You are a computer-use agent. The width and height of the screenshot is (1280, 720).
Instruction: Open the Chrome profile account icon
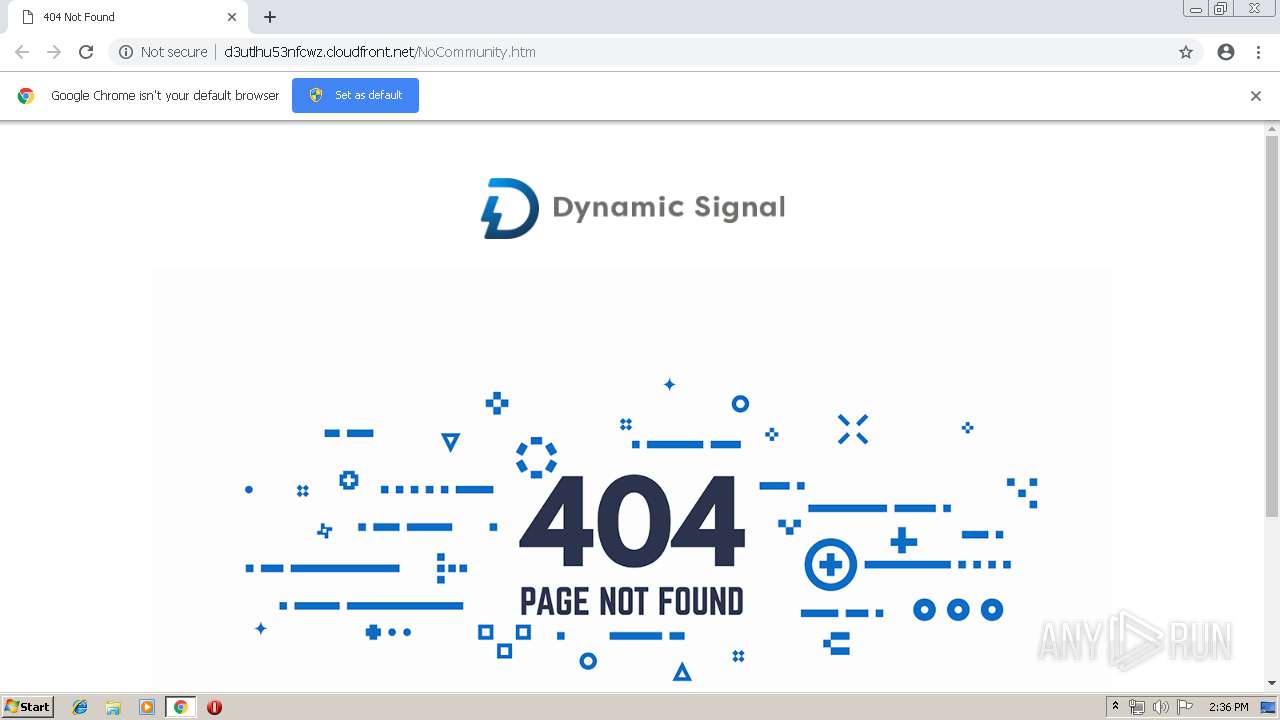click(1226, 52)
